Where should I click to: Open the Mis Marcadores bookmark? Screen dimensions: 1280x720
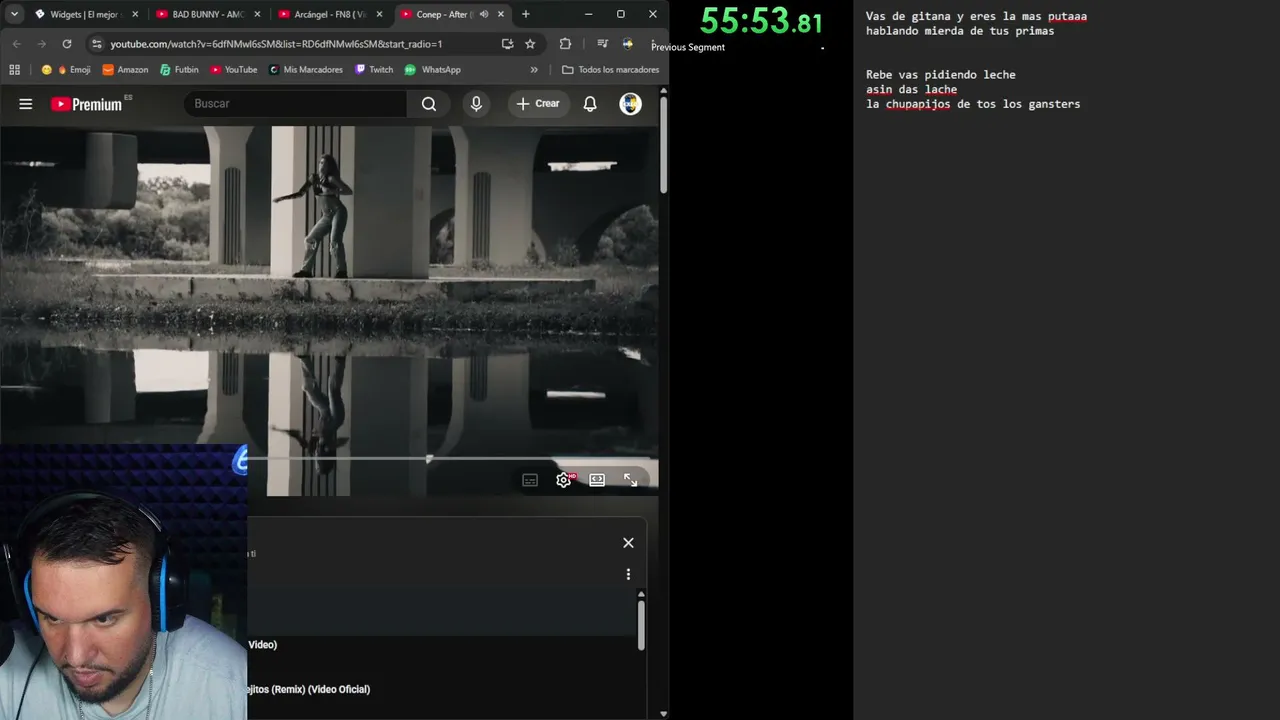[305, 70]
